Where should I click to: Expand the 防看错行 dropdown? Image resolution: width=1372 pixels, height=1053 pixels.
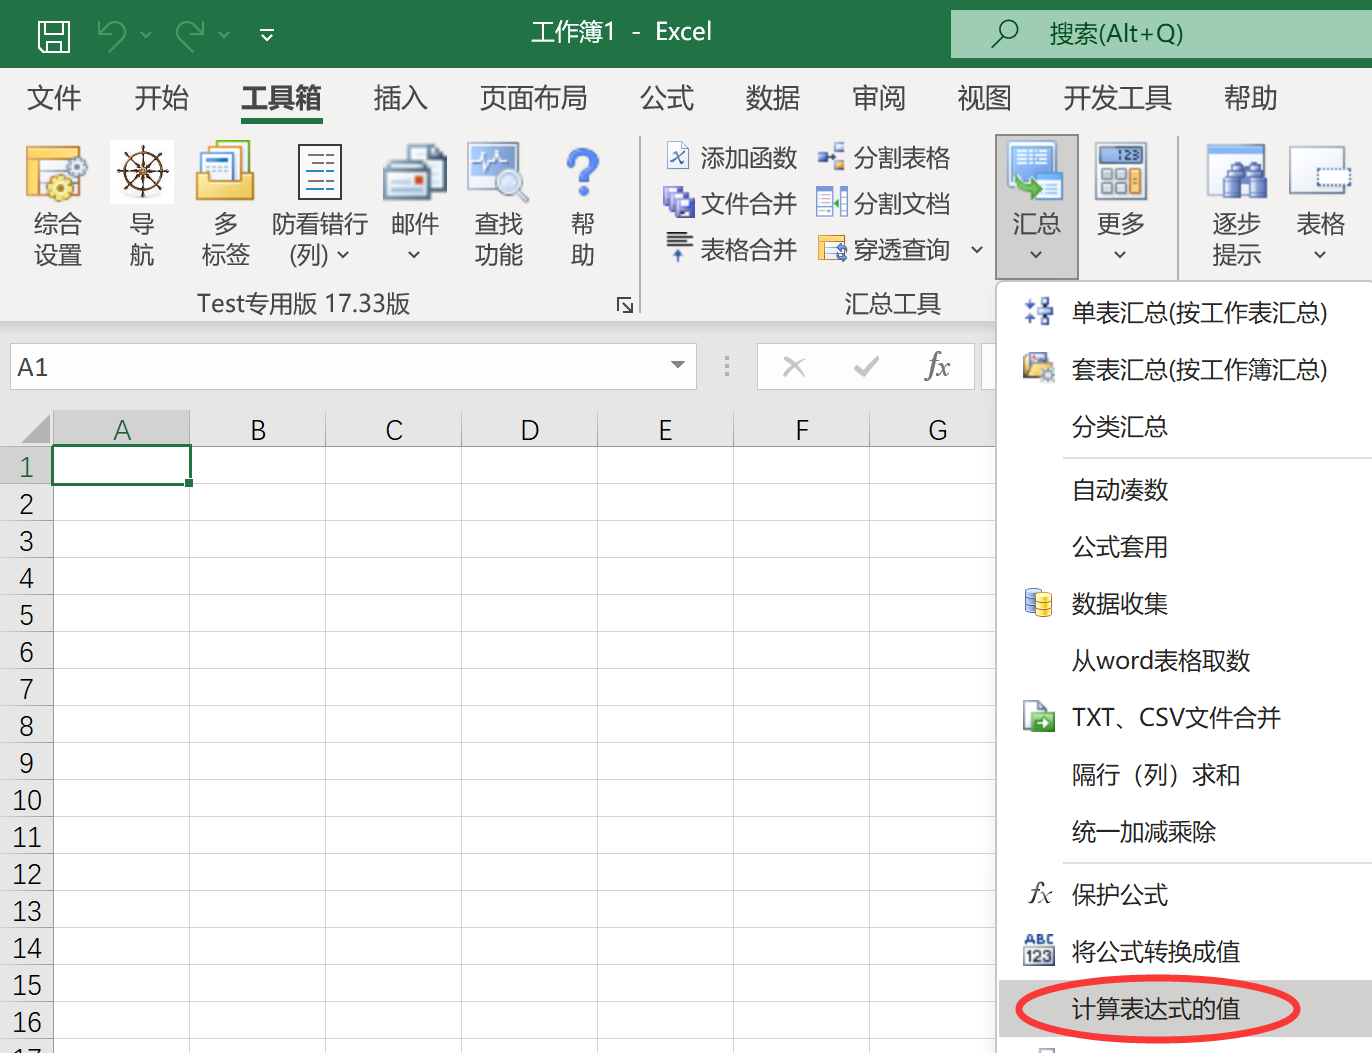tap(343, 255)
